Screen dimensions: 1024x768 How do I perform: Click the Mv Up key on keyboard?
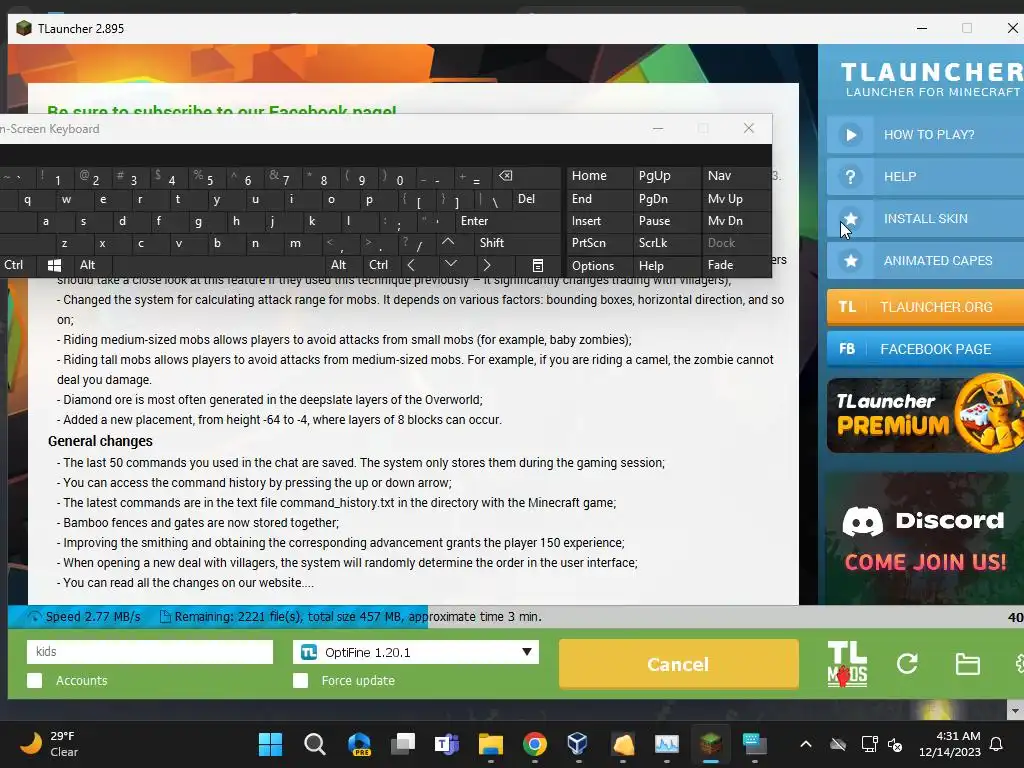pos(725,199)
